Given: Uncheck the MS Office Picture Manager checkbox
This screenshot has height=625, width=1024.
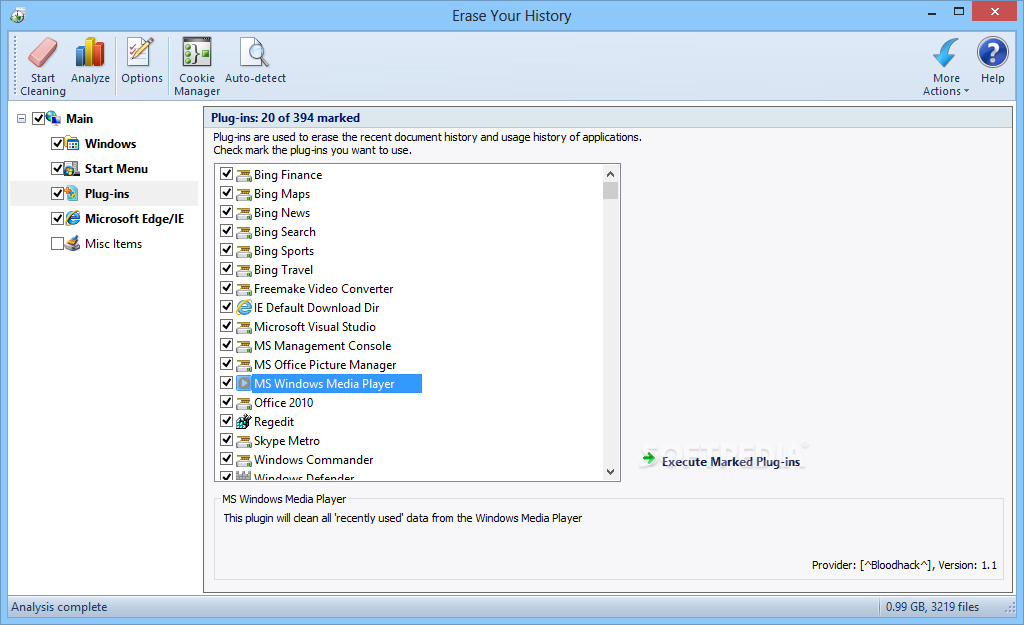Looking at the screenshot, I should [227, 364].
